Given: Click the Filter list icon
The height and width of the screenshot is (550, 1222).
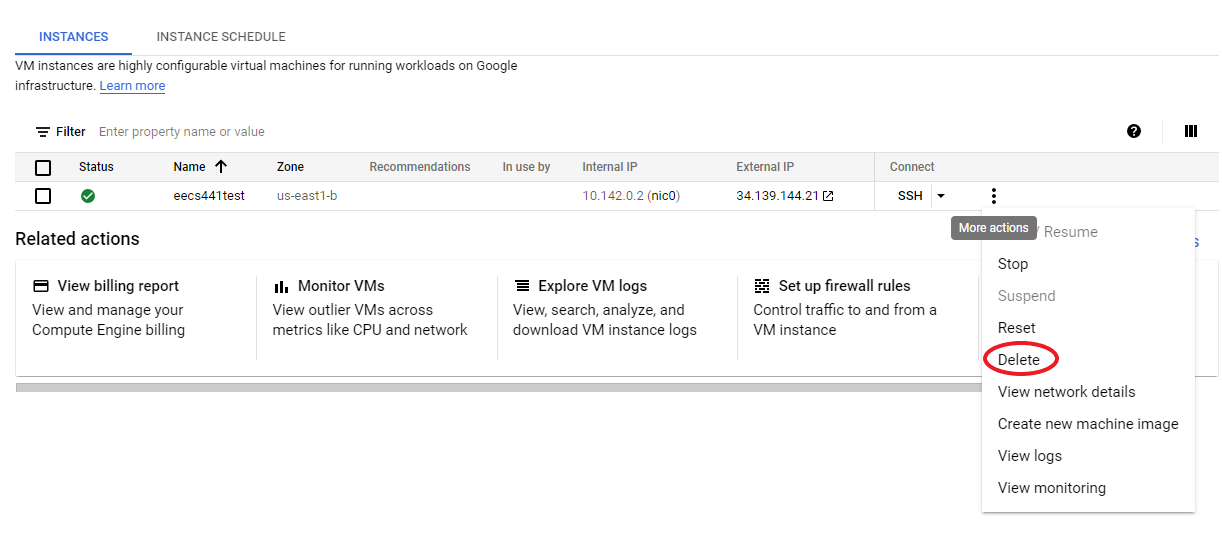Looking at the screenshot, I should (43, 132).
